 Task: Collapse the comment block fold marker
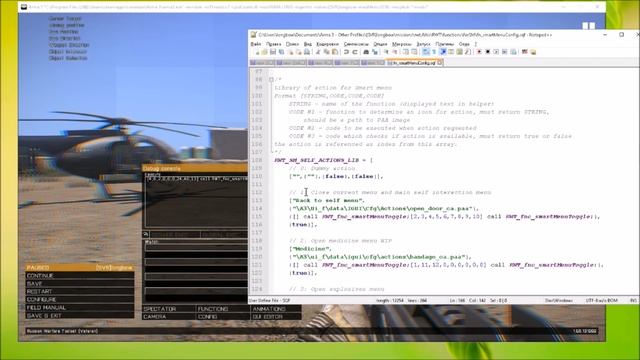click(x=271, y=80)
